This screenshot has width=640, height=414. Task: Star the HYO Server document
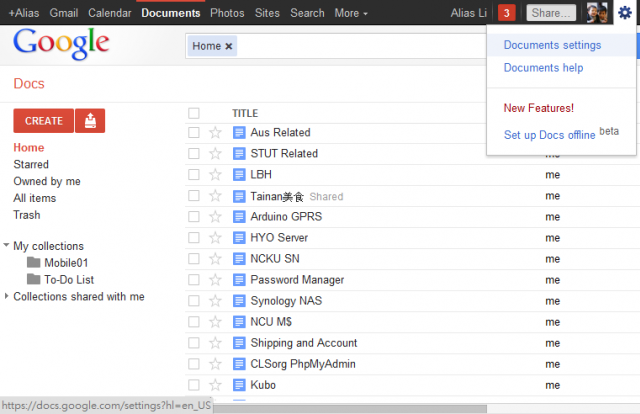(215, 238)
